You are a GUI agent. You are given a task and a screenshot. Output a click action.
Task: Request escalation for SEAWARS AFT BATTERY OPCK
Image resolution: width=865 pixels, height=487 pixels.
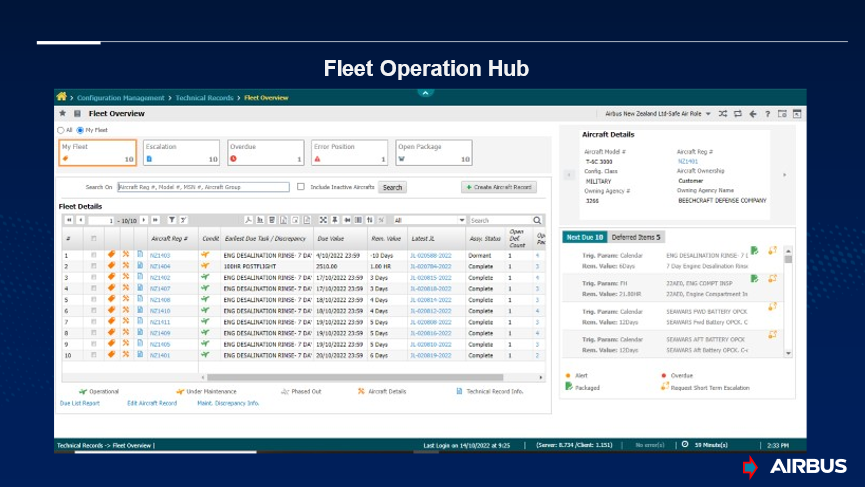point(772,335)
